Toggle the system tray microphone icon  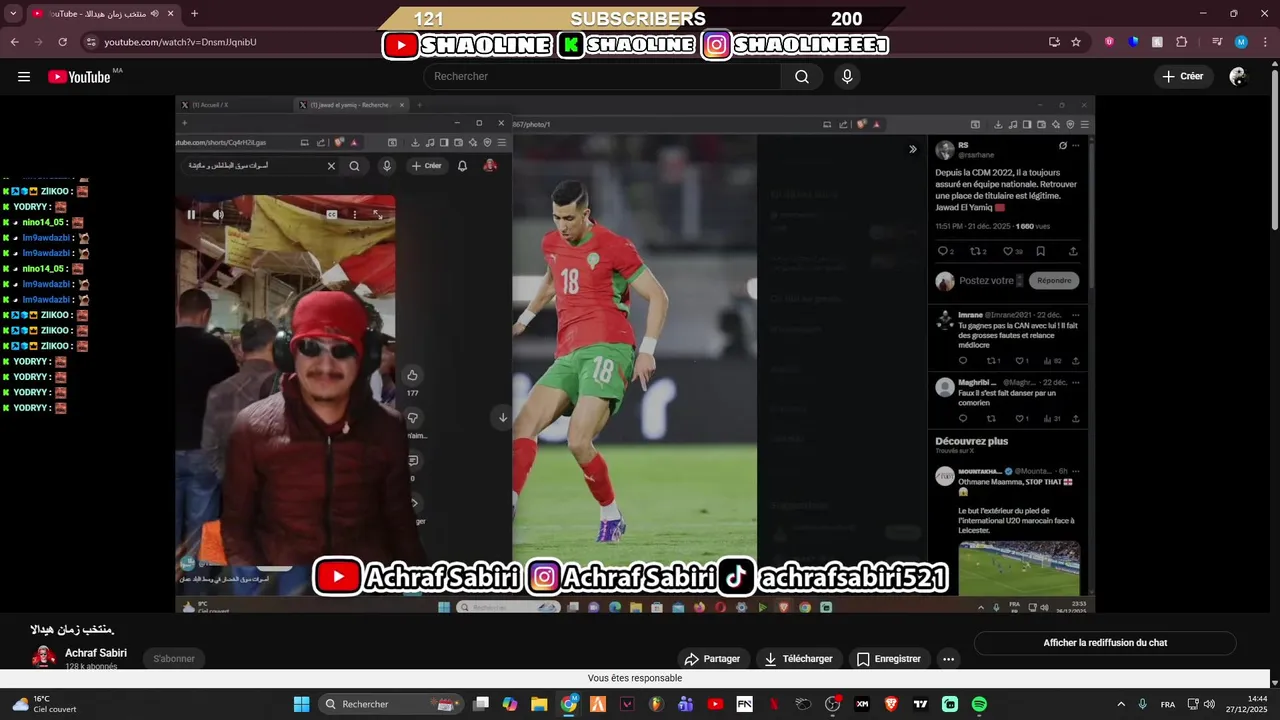[x=1142, y=704]
